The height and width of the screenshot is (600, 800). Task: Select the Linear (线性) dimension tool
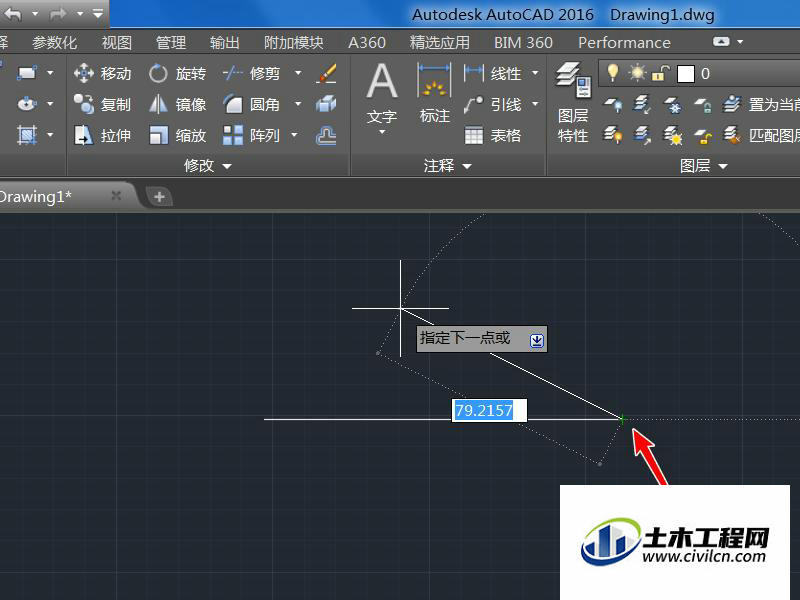[x=493, y=73]
